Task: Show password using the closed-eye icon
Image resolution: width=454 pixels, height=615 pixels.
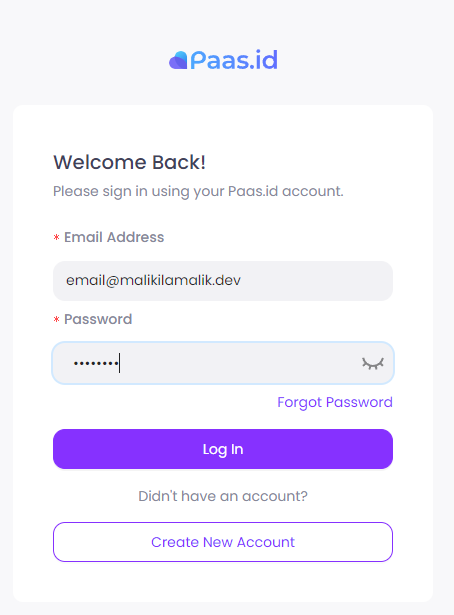Action: [x=372, y=363]
